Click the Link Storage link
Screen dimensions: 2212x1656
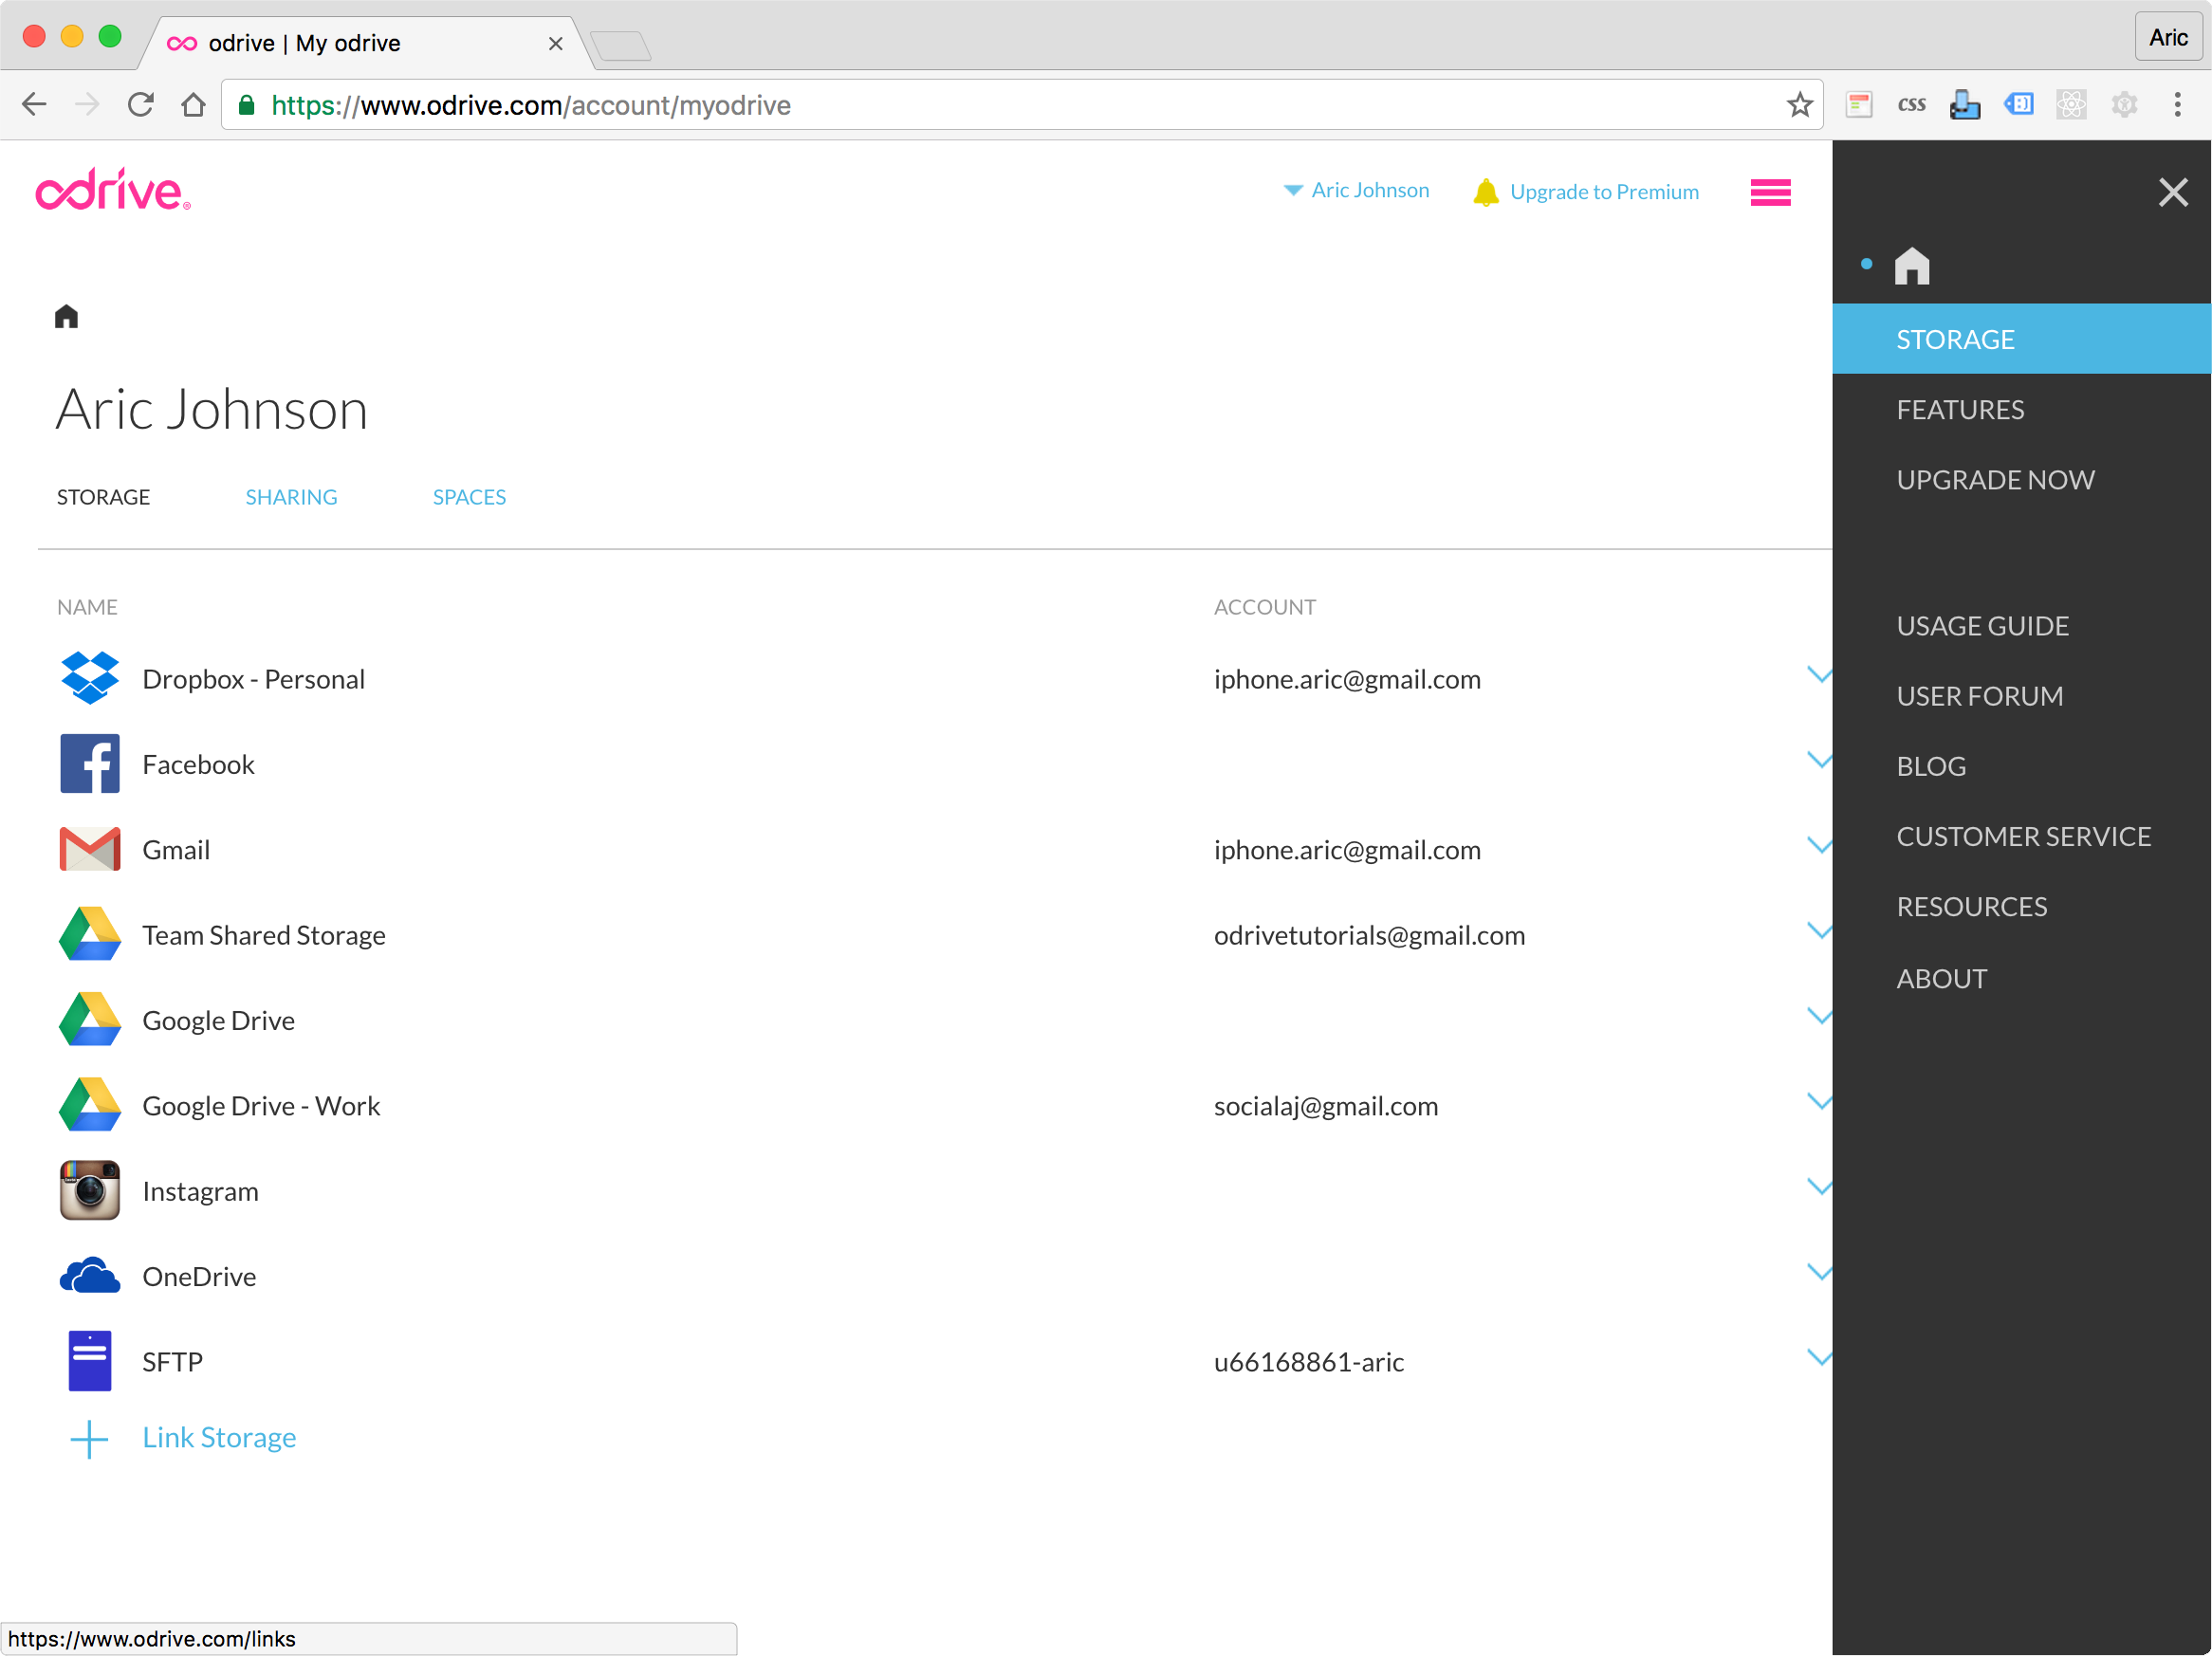click(x=219, y=1437)
